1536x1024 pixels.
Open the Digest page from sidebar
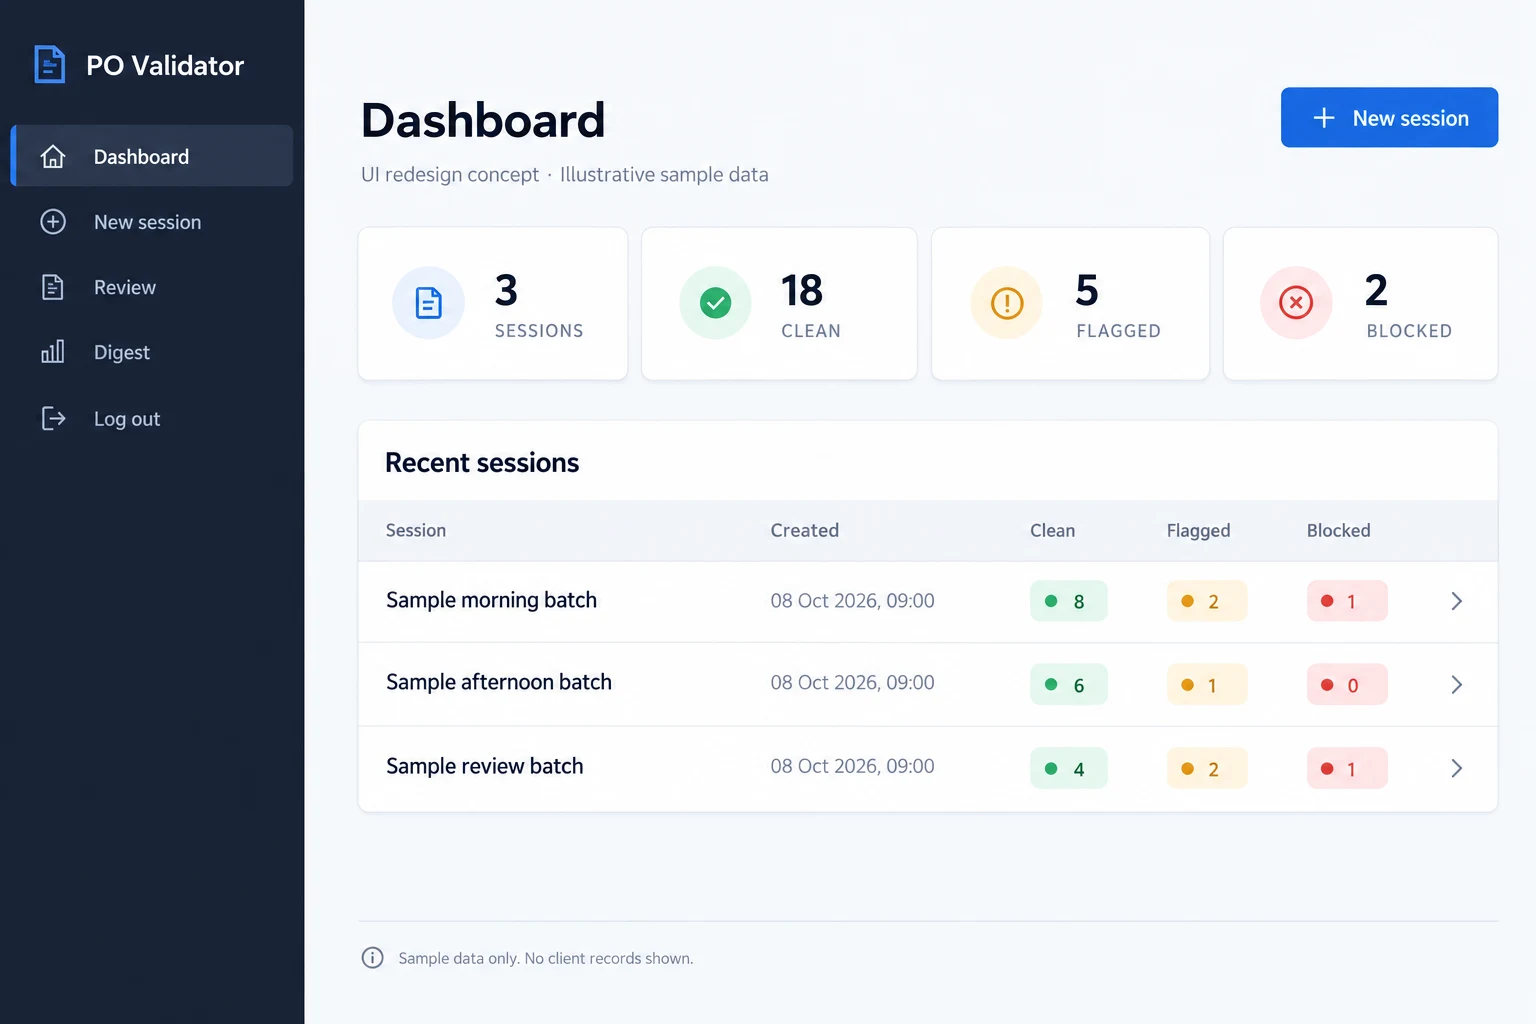(x=152, y=352)
